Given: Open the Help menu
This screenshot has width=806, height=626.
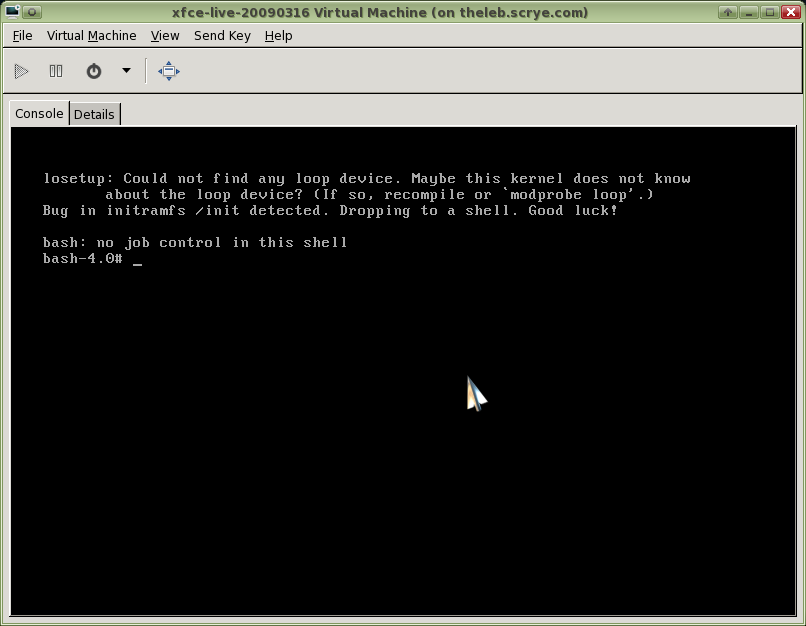Looking at the screenshot, I should click(279, 35).
